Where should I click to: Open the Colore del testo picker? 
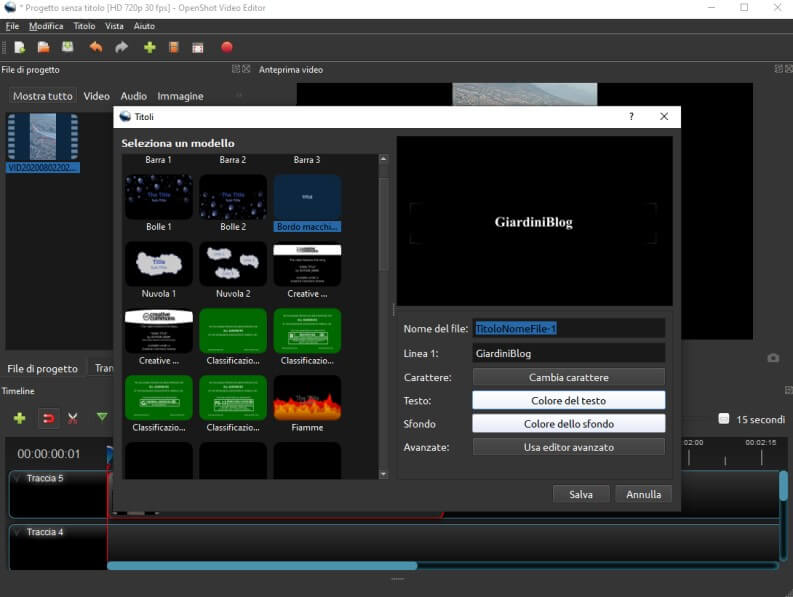pos(568,401)
